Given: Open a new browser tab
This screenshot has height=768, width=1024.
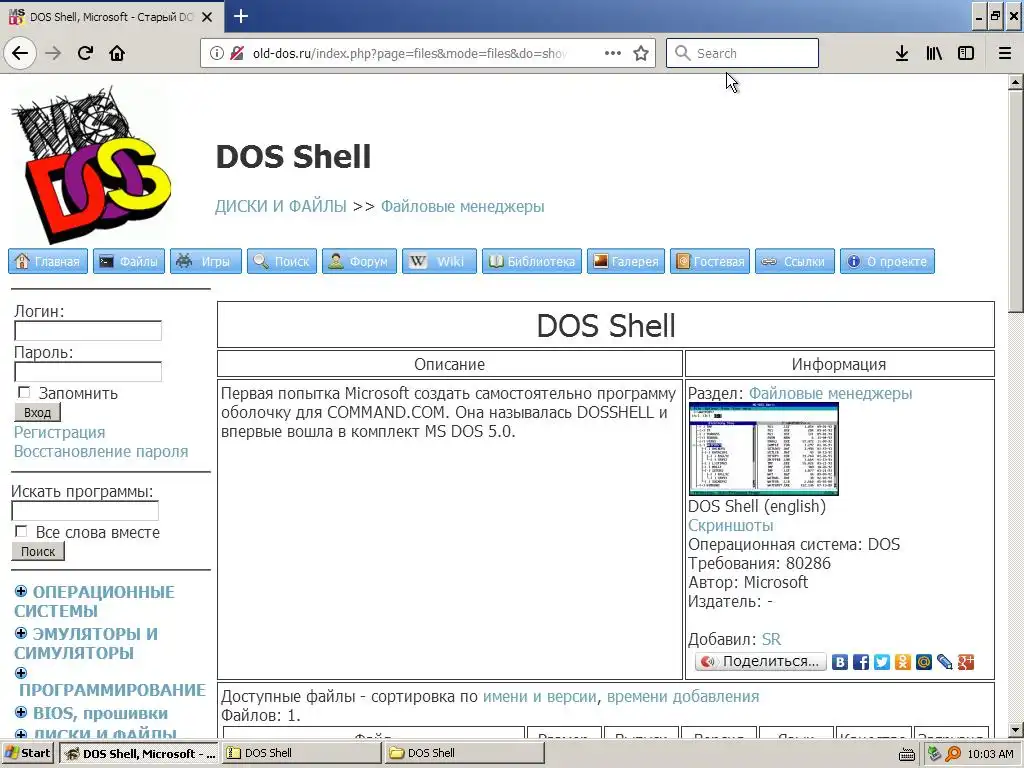Looking at the screenshot, I should pos(240,16).
